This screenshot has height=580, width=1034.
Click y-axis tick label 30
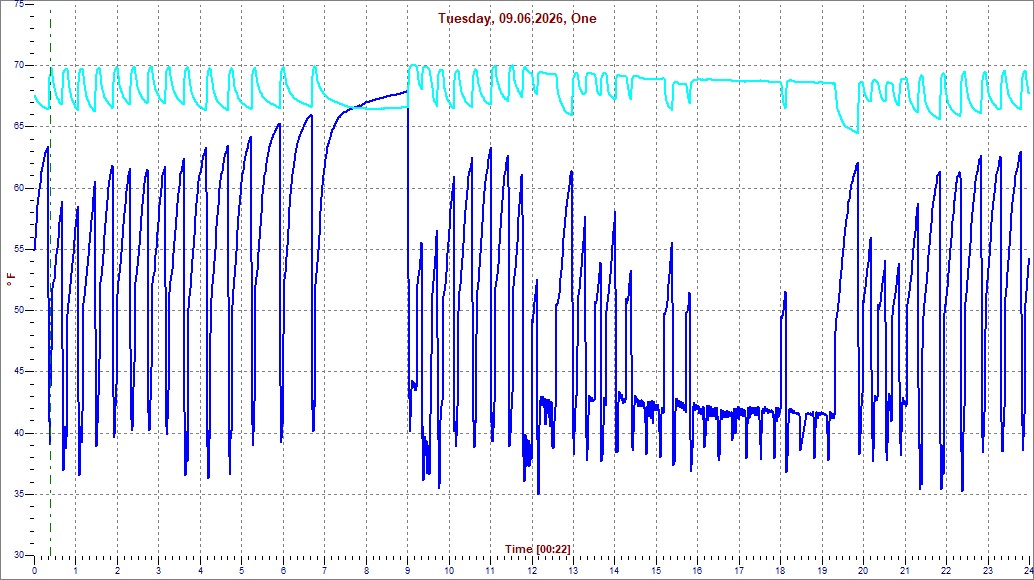pos(19,555)
